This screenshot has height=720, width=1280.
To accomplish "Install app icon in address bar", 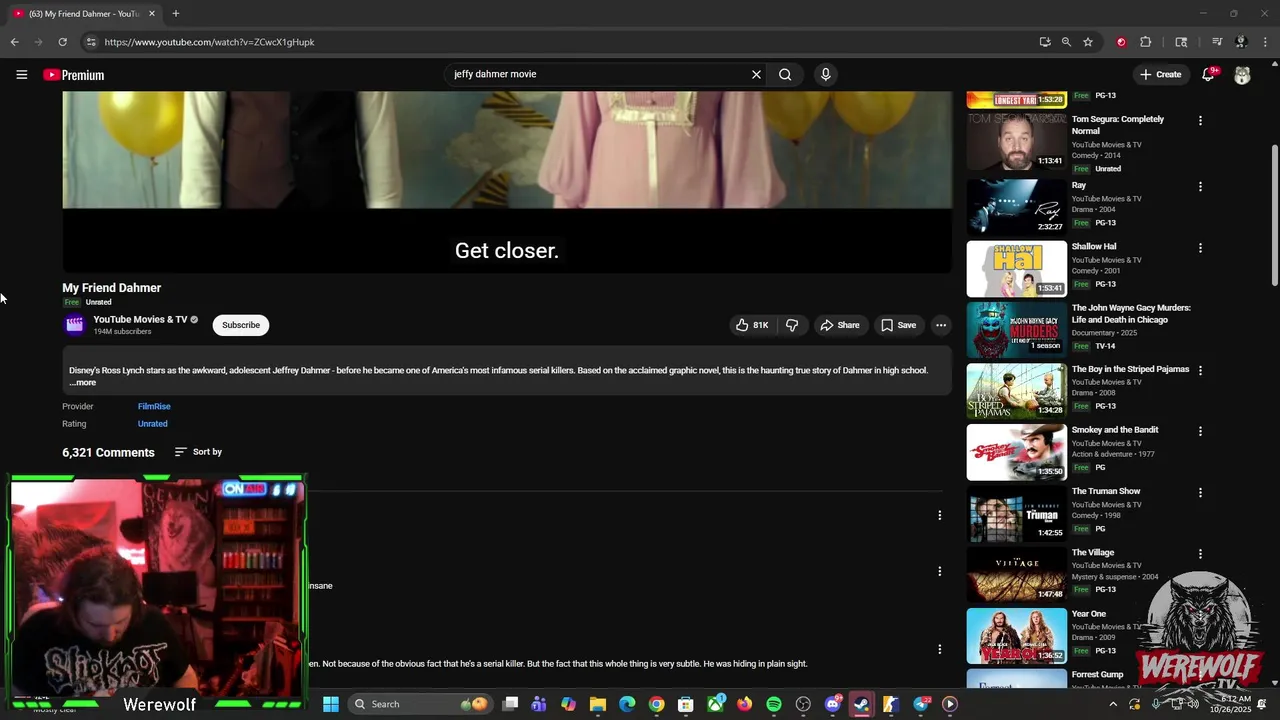I will pyautogui.click(x=1045, y=42).
